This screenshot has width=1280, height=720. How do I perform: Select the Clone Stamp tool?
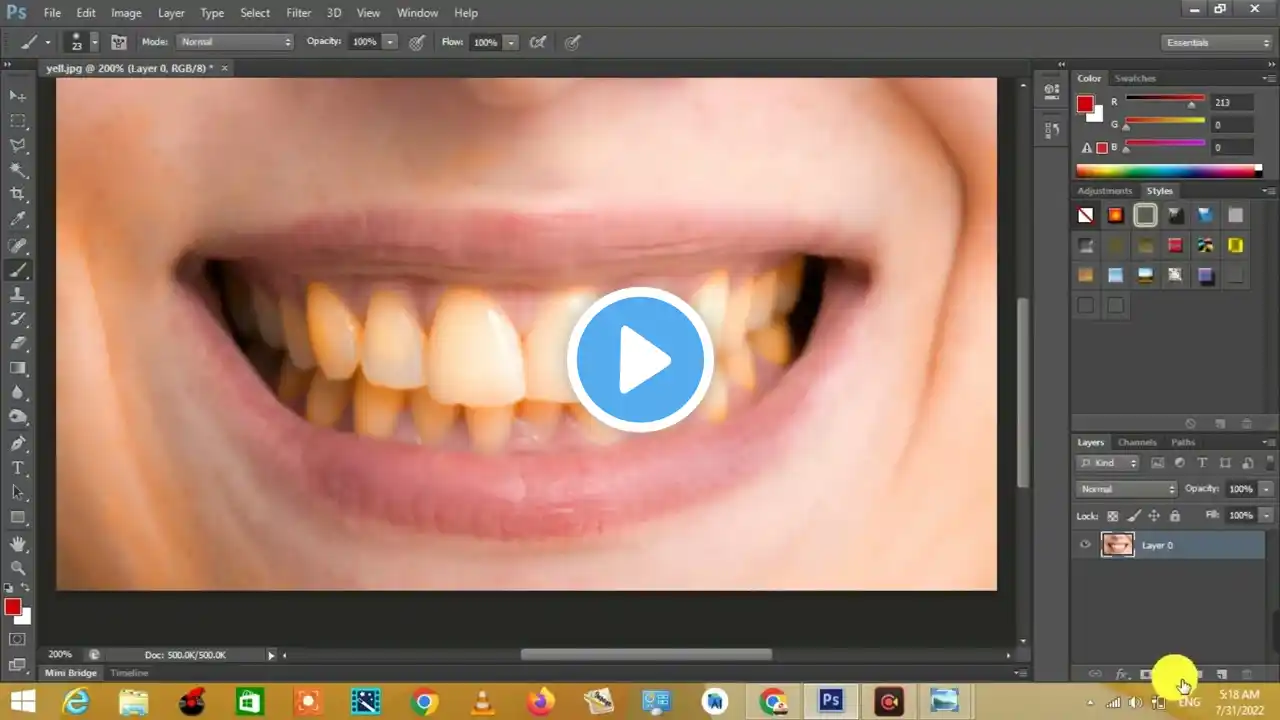pos(18,295)
